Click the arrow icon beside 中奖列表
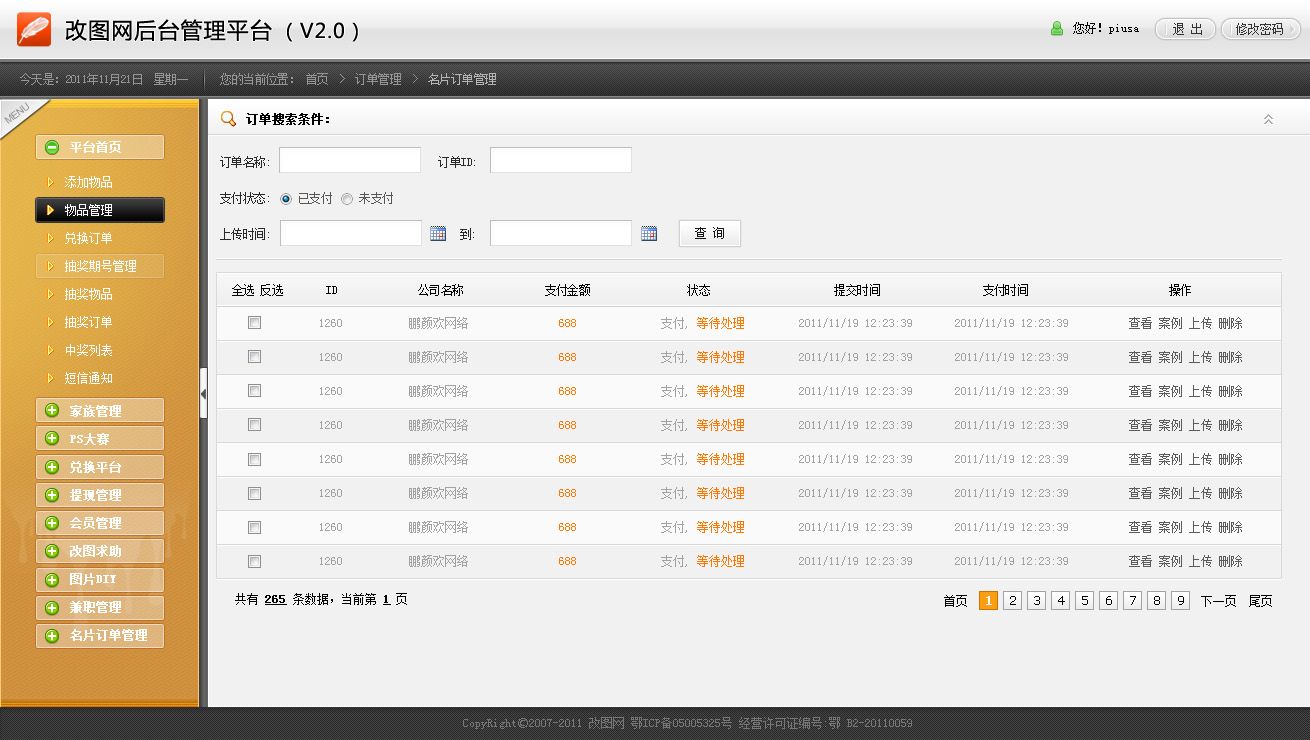 pos(50,350)
